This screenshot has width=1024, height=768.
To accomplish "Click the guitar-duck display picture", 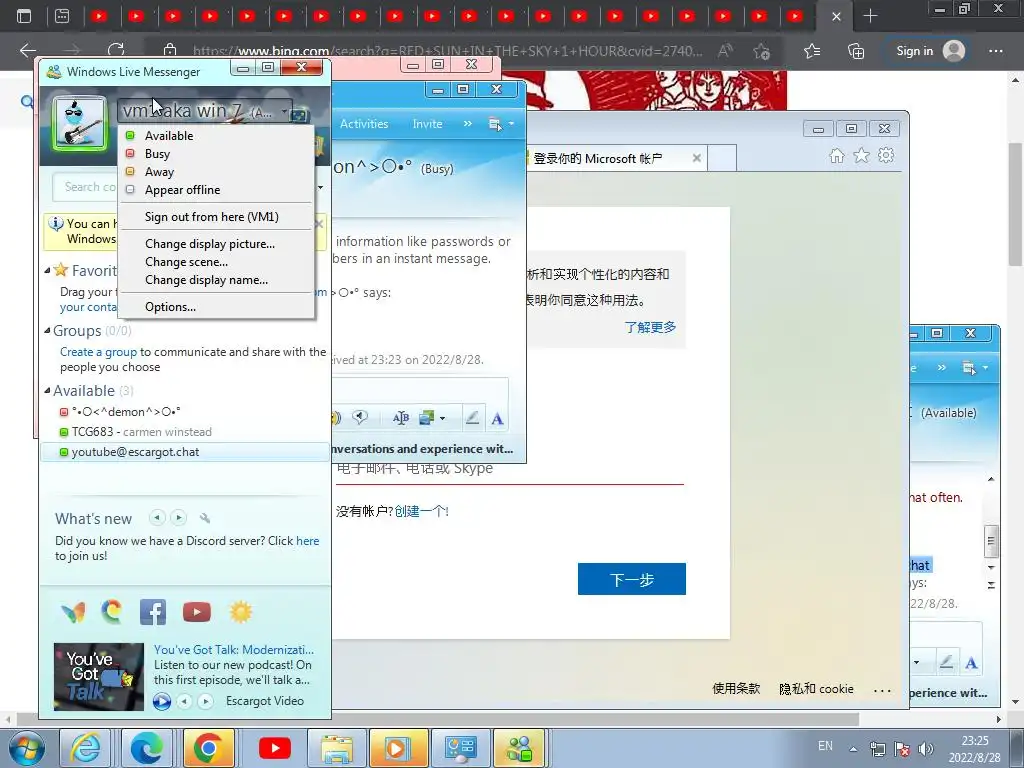I will click(x=80, y=123).
